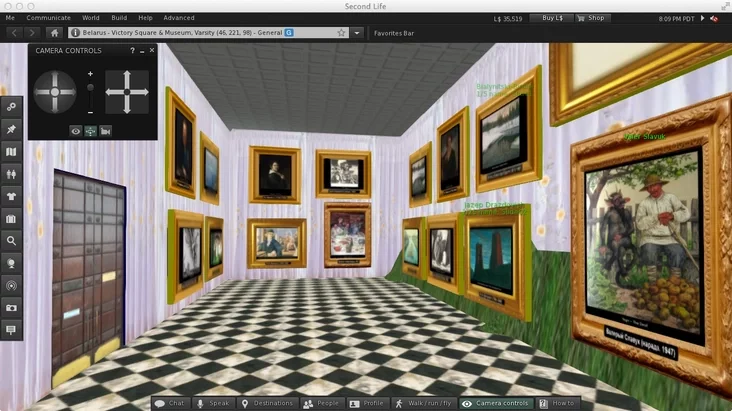Start media with the play arrow icon
The width and height of the screenshot is (732, 411).
[703, 18]
